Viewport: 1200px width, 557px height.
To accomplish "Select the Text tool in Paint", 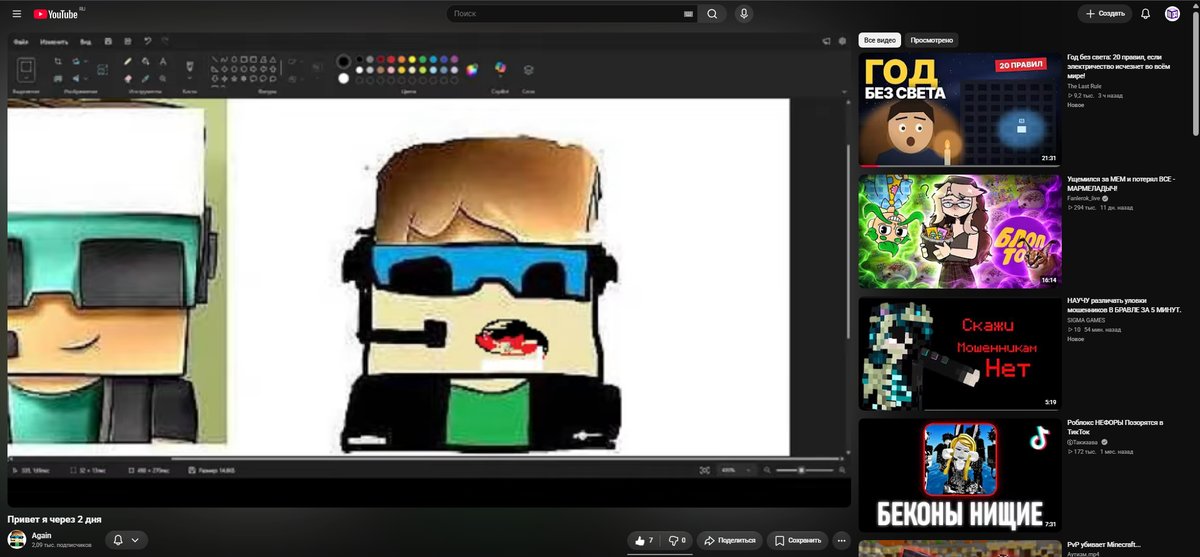I will [163, 61].
